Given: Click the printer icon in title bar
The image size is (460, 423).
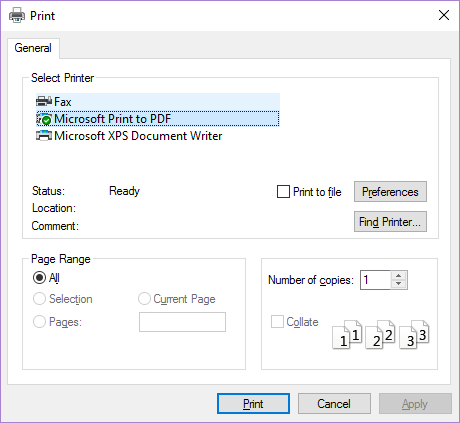Looking at the screenshot, I should (17, 15).
